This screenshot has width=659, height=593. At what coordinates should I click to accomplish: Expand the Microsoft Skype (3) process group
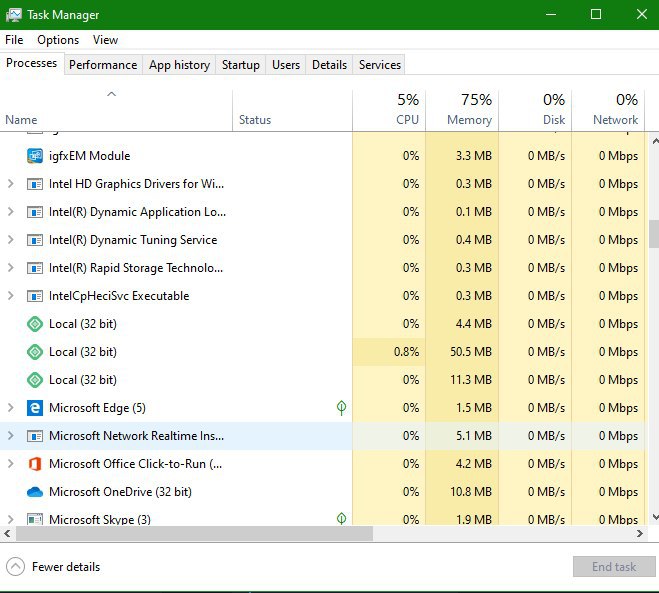tap(11, 519)
